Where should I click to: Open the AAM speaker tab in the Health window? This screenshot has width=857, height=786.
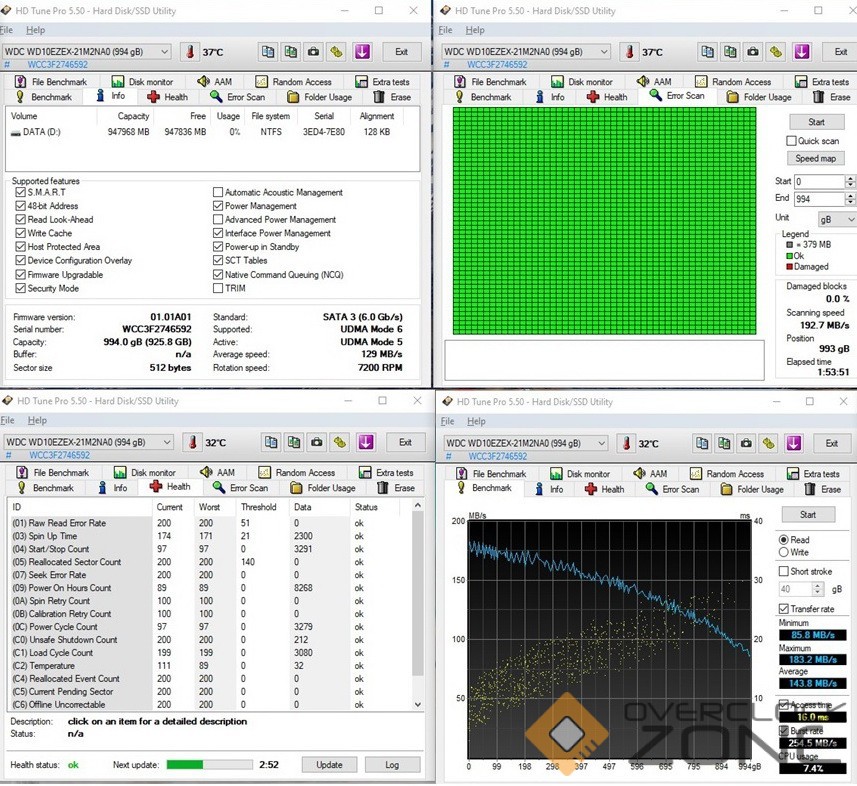click(x=217, y=472)
